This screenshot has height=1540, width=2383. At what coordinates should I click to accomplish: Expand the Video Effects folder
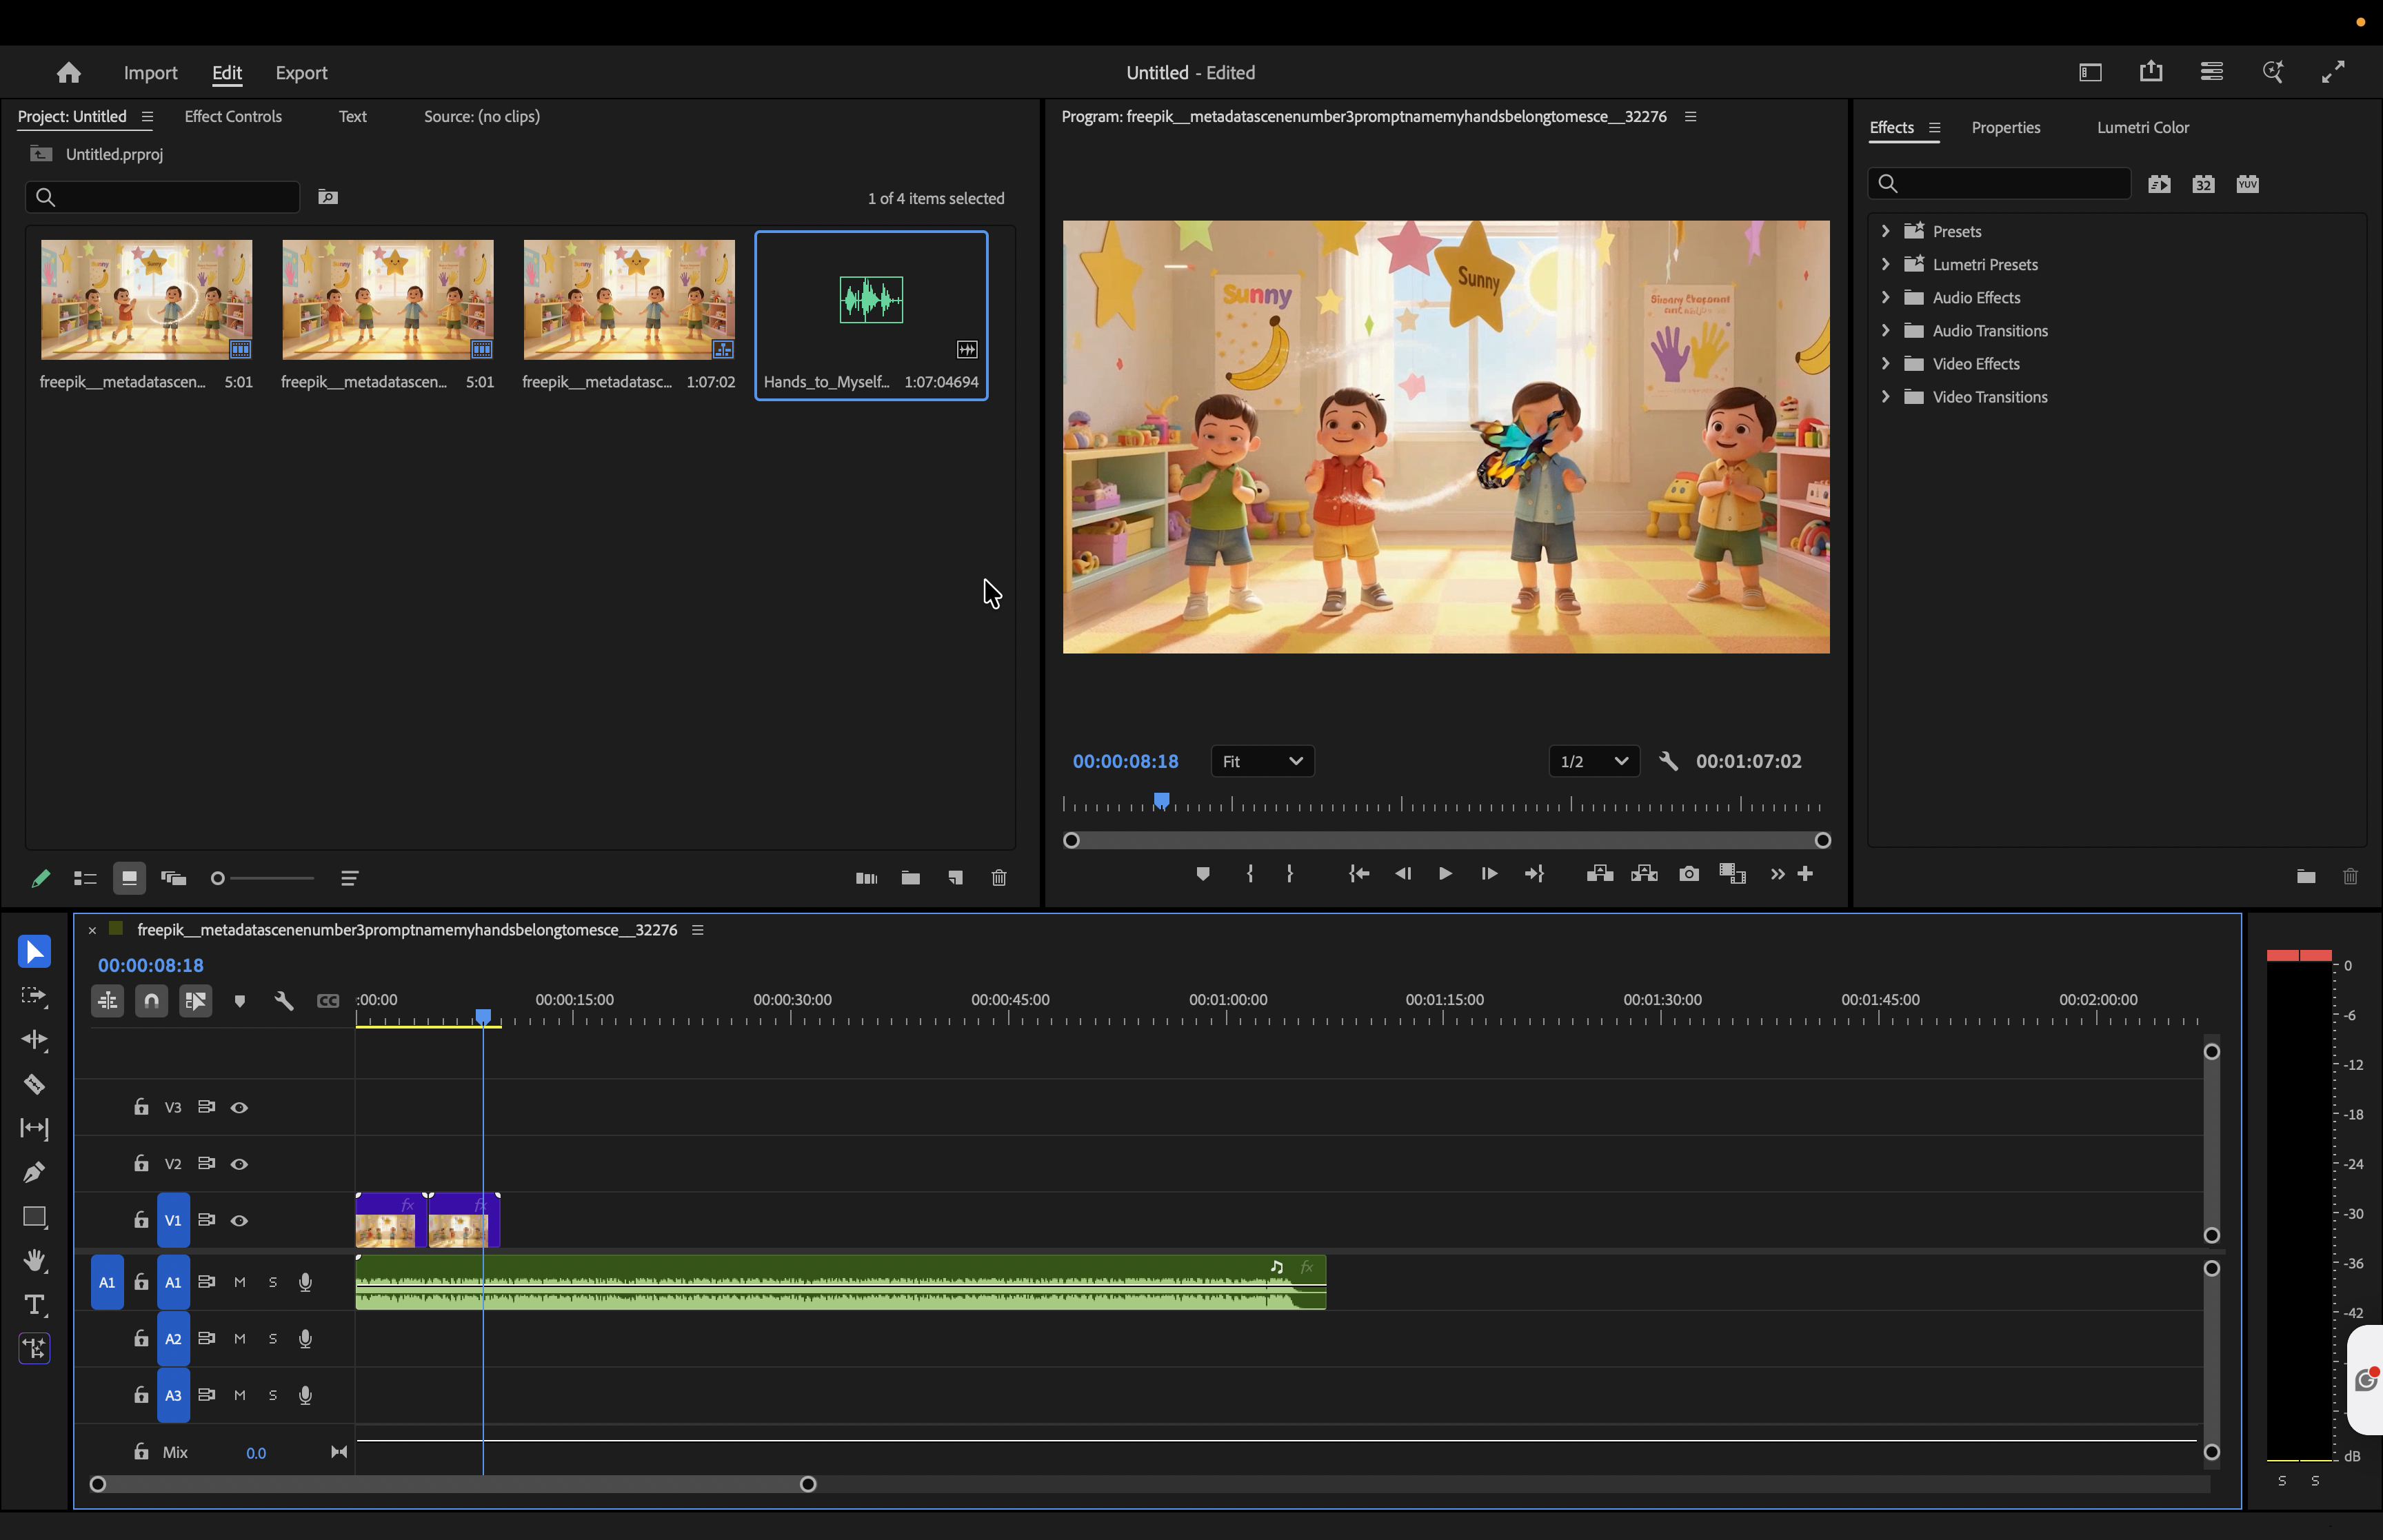coord(1885,363)
